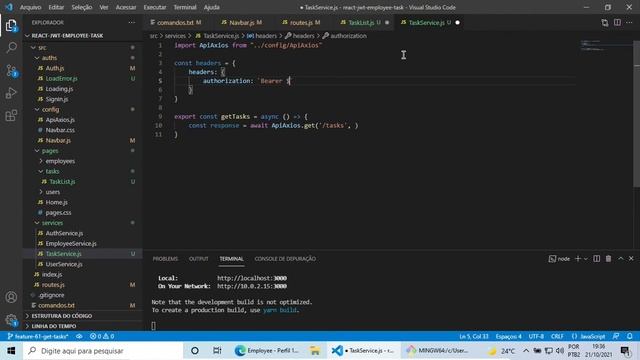
Task: Show the CONSOLE DE DEPURAÇÃO tab
Action: click(285, 259)
